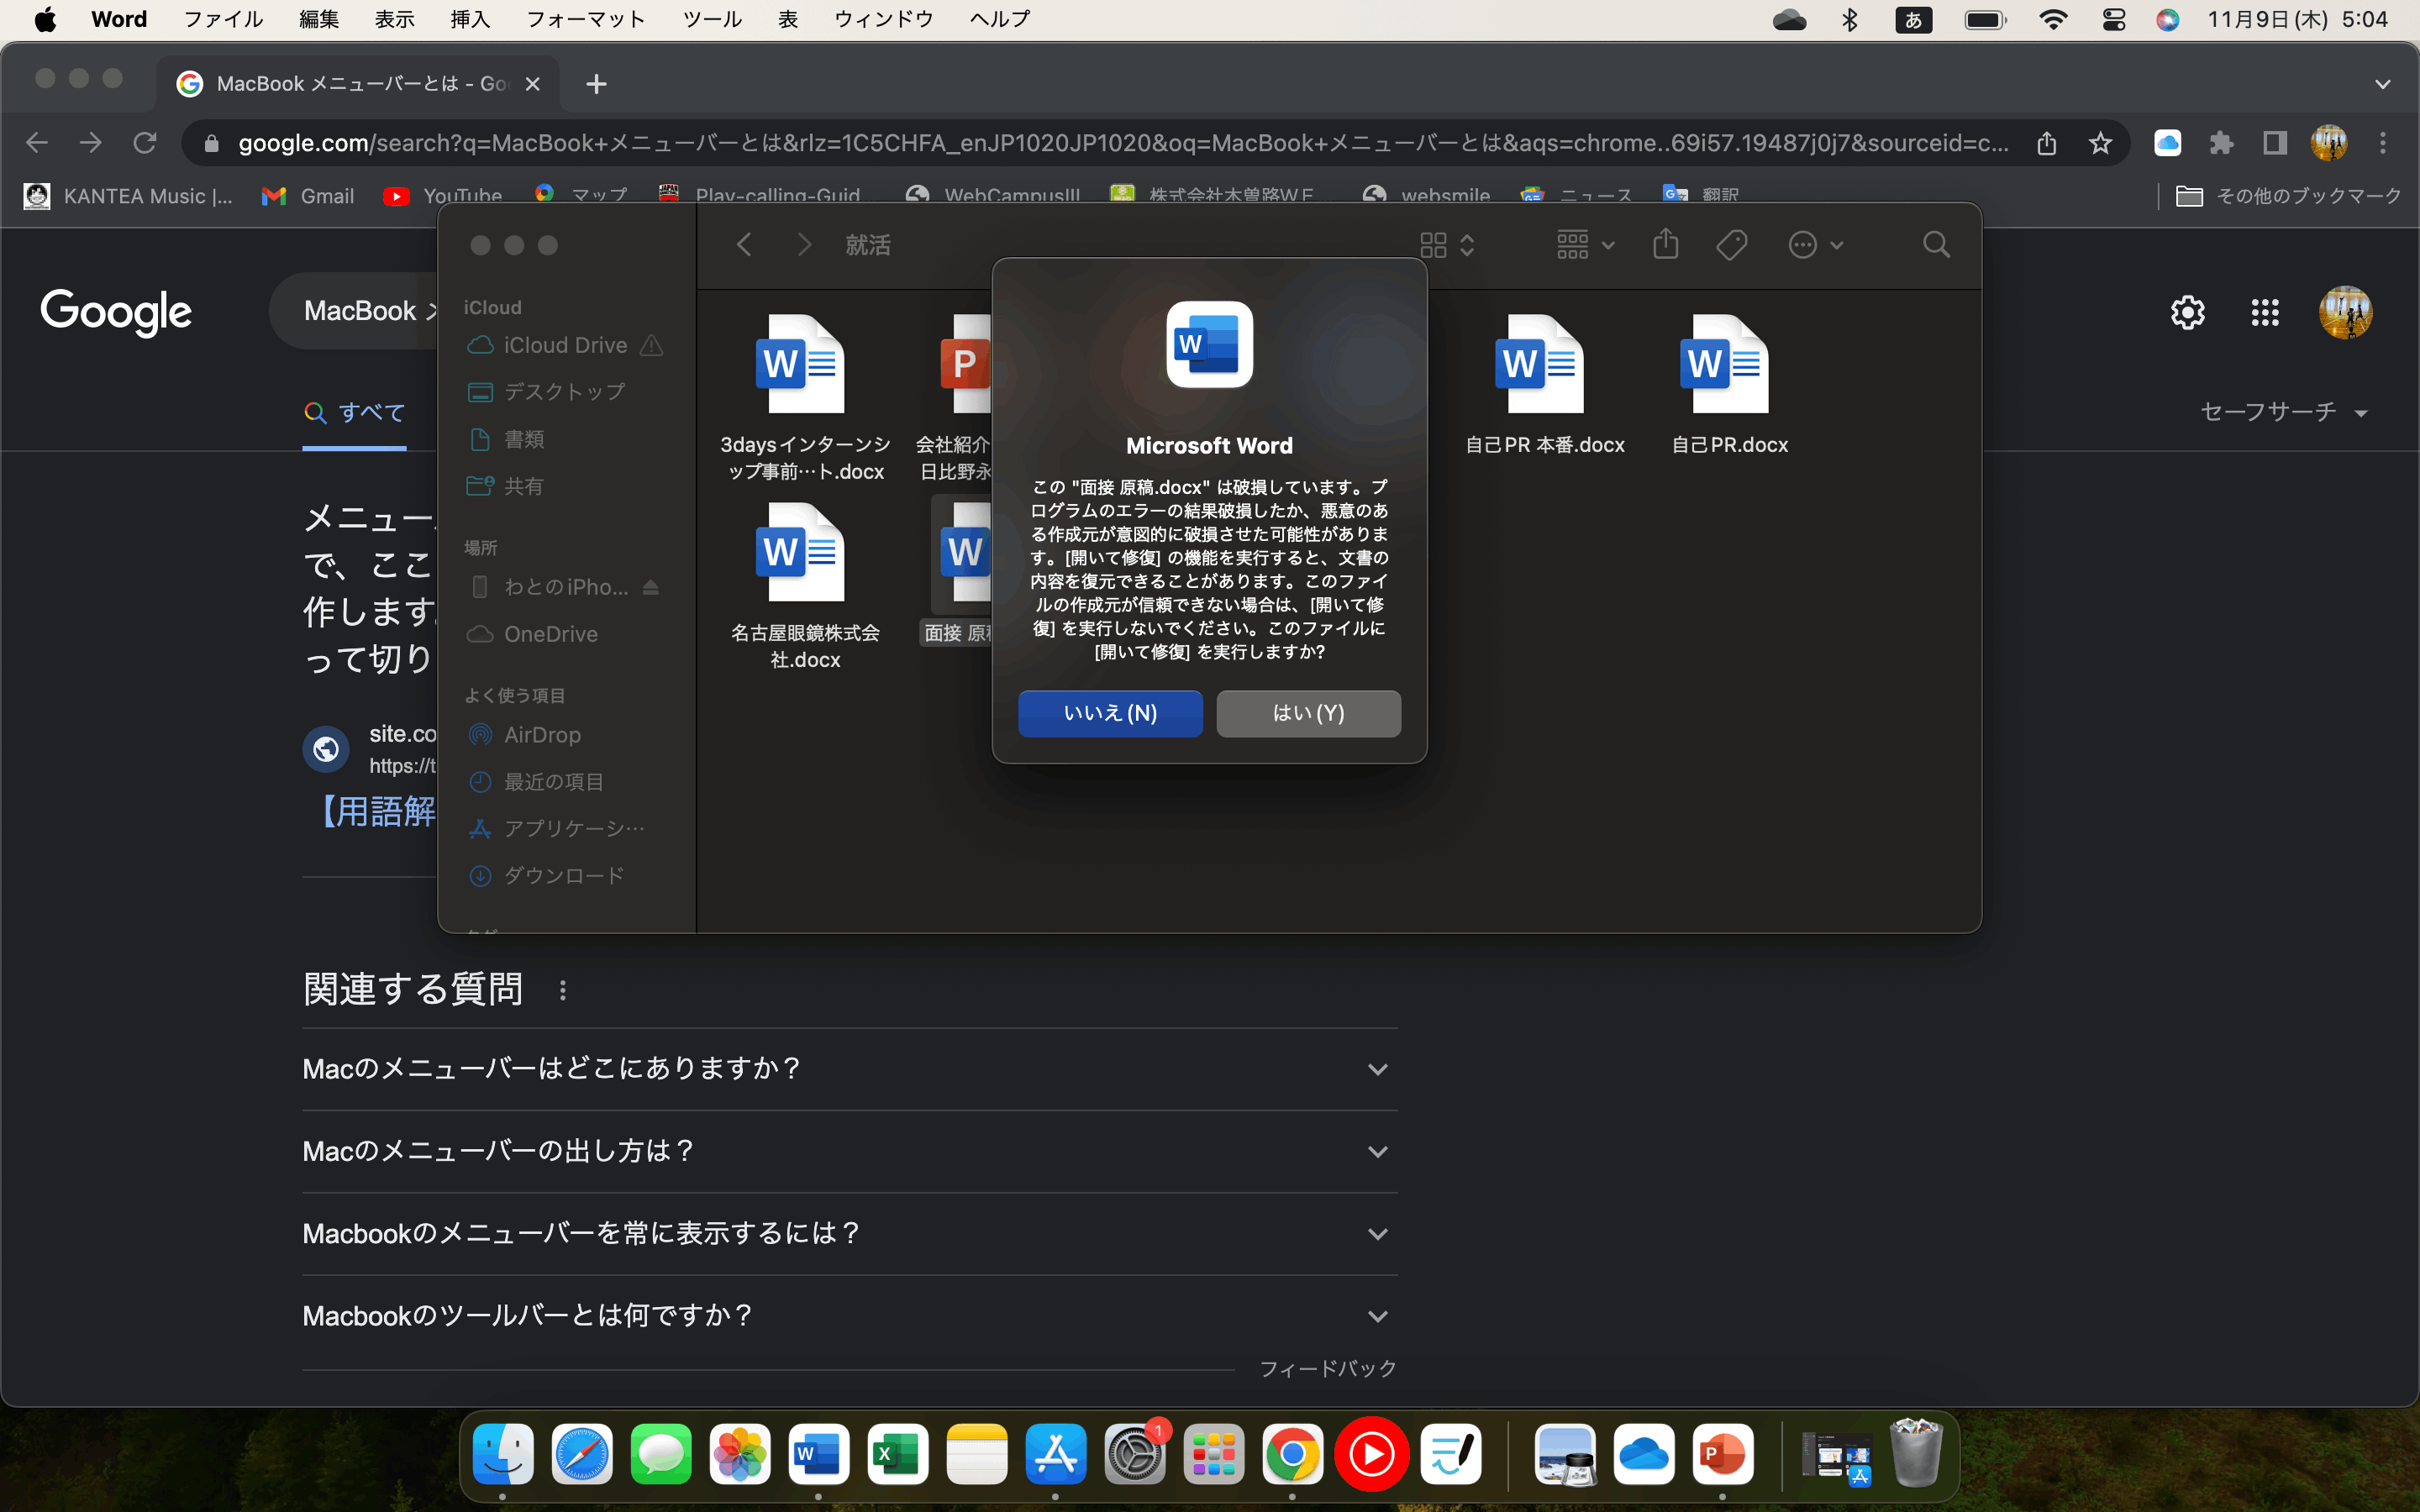Screen dimensions: 2420x1512
Task: Click Chrome extensions puzzle icon
Action: (2221, 143)
